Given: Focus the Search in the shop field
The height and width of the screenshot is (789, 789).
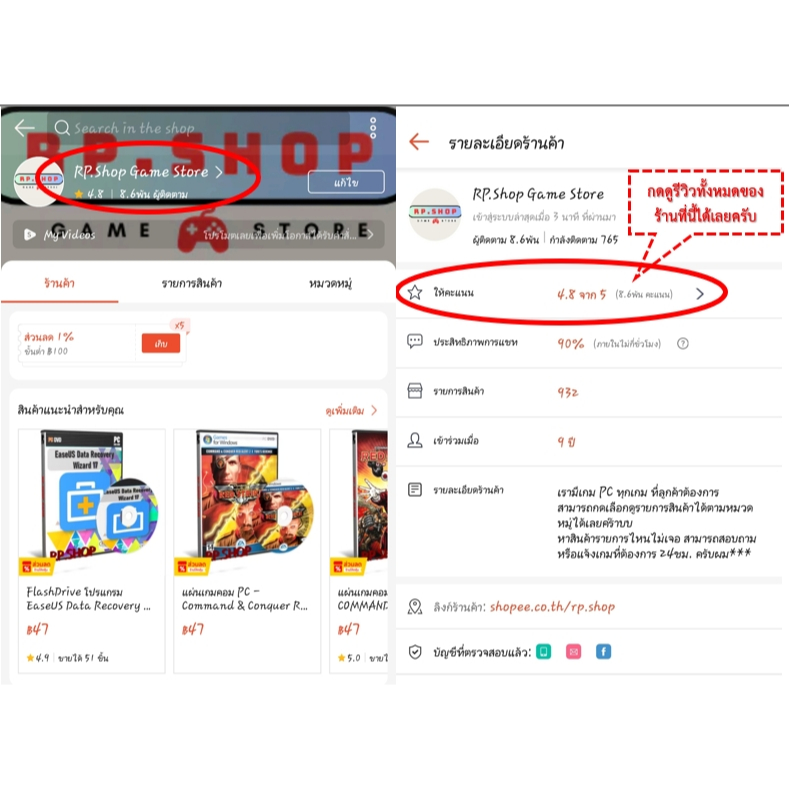Looking at the screenshot, I should 199,128.
